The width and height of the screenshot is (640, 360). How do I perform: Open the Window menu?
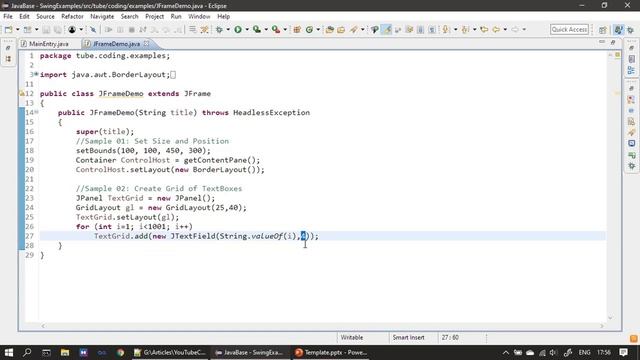tap(199, 16)
